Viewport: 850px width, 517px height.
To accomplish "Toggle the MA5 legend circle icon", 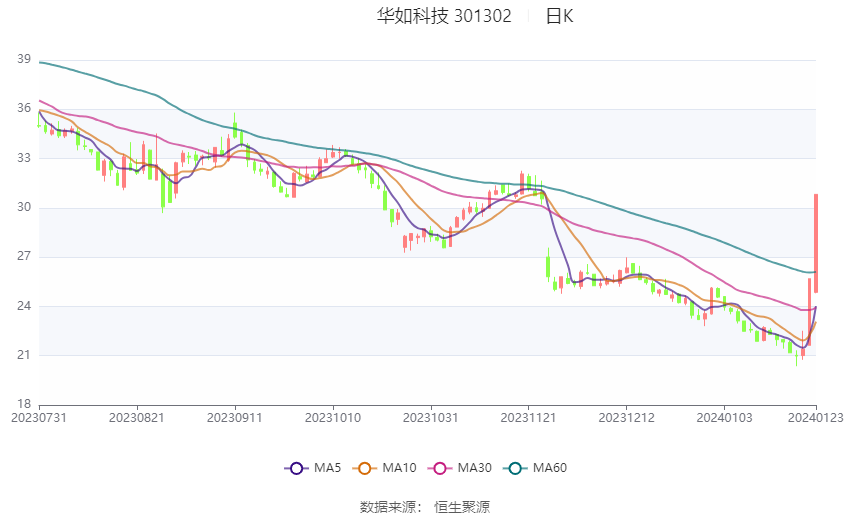I will click(x=296, y=468).
